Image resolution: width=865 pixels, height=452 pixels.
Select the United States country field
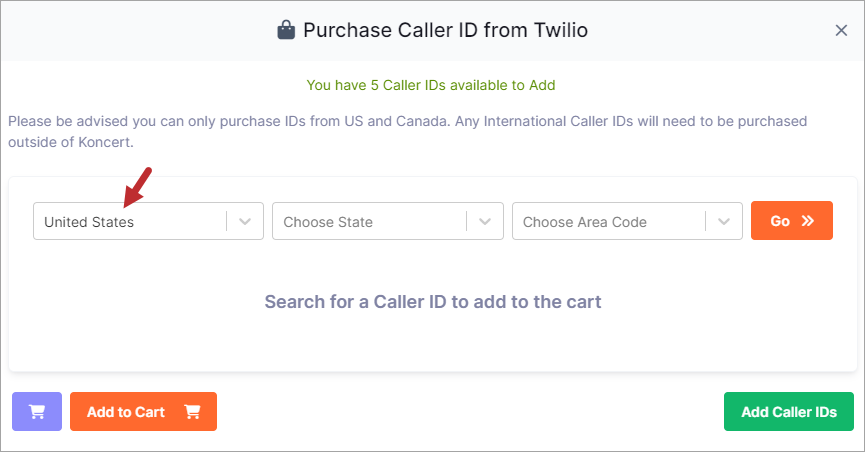(148, 221)
